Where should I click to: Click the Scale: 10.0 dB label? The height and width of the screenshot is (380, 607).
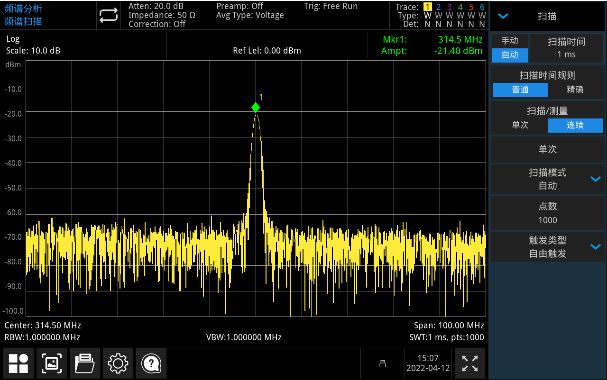coord(33,51)
